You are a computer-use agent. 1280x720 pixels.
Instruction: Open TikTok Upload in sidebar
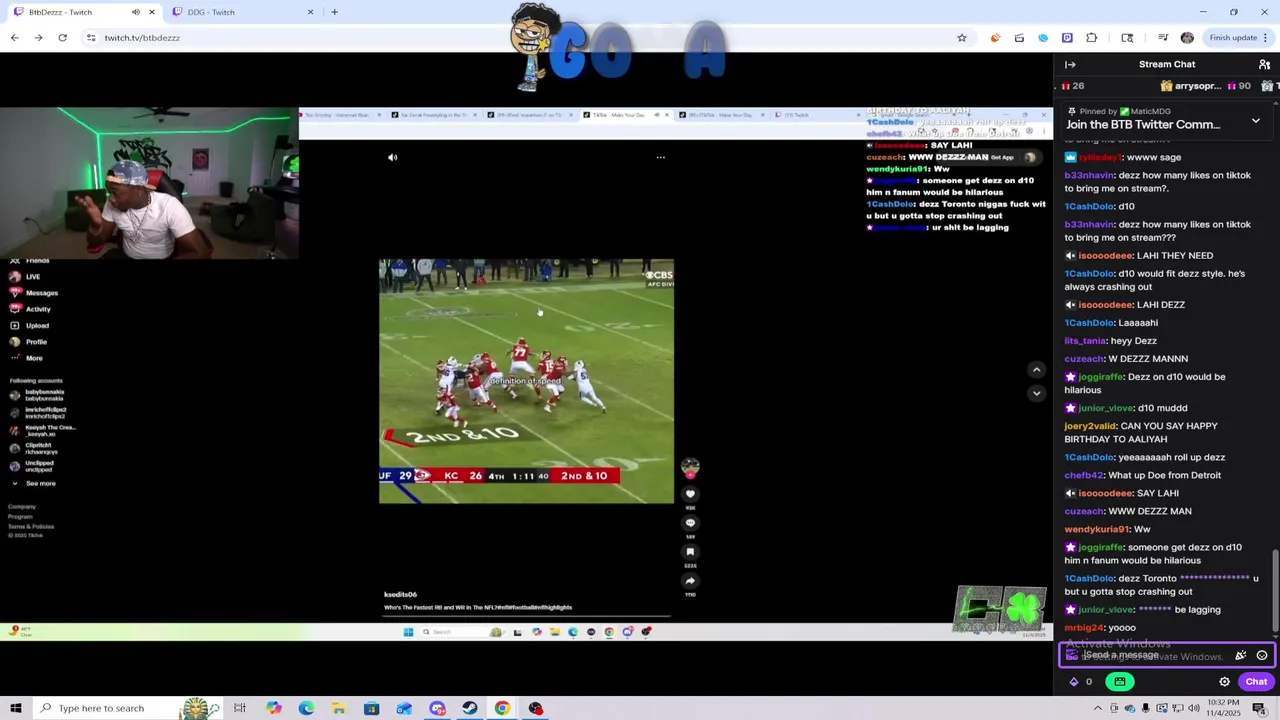click(29, 325)
